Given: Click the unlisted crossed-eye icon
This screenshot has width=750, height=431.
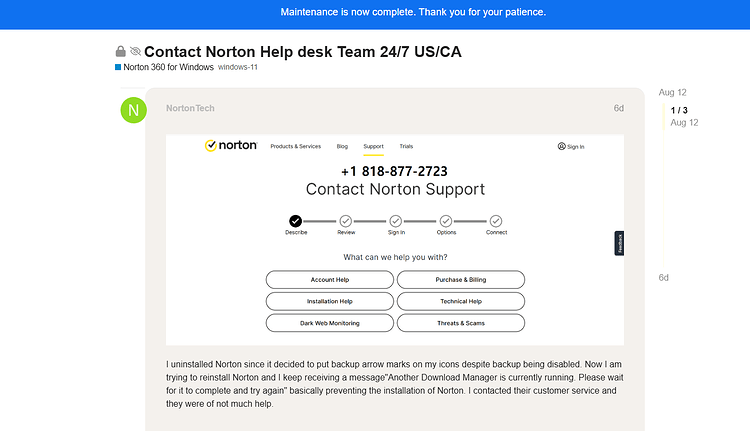Looking at the screenshot, I should pyautogui.click(x=135, y=51).
